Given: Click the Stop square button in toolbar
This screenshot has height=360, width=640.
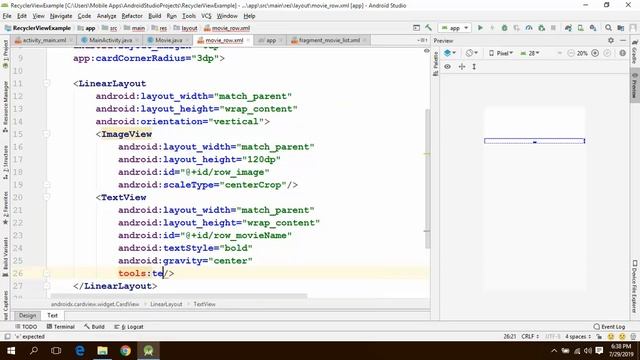Looking at the screenshot, I should pyautogui.click(x=553, y=28).
